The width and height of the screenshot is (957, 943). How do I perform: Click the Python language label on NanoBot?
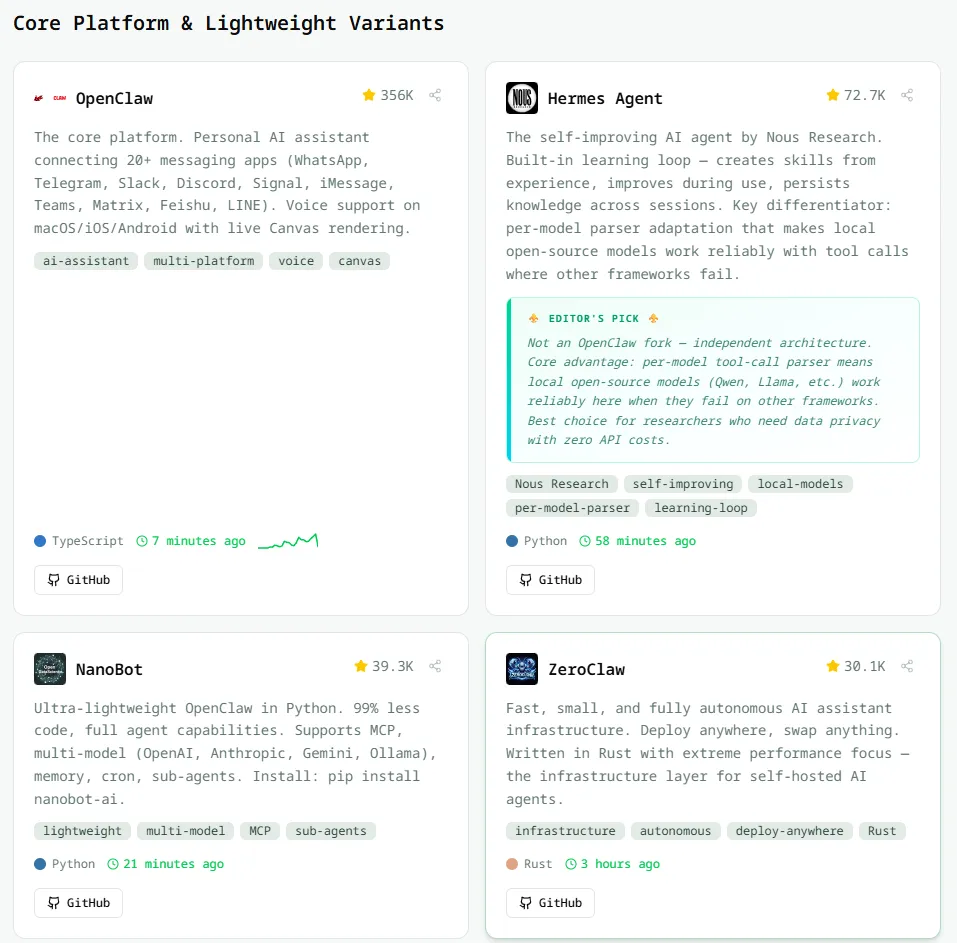click(x=65, y=864)
